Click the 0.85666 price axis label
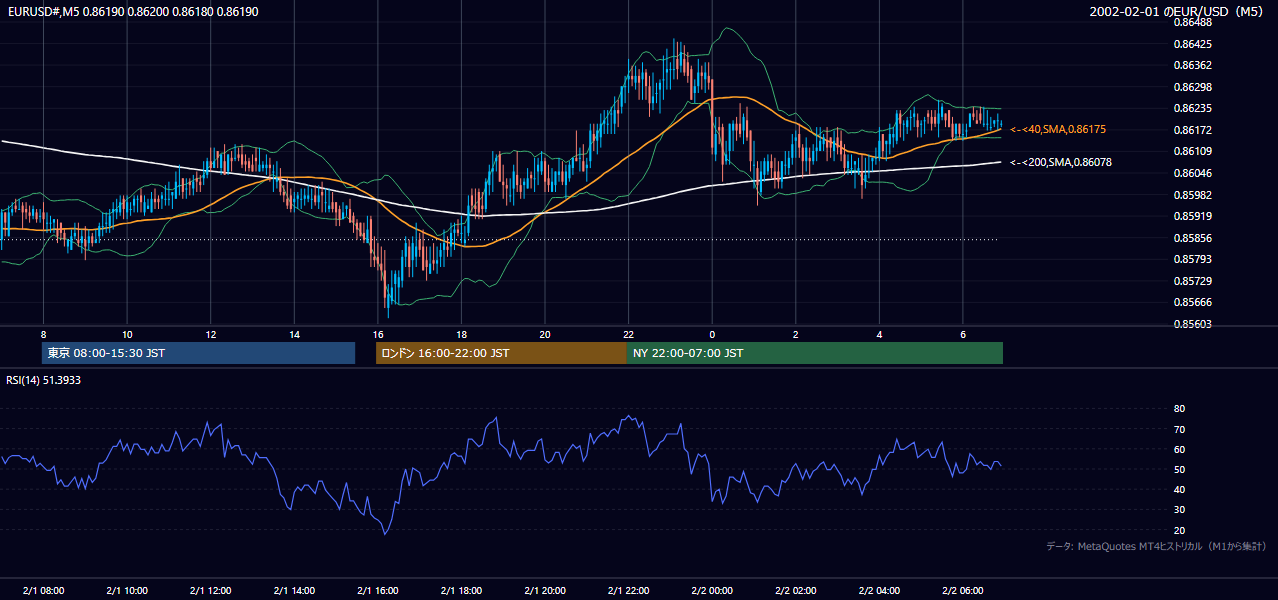The width and height of the screenshot is (1278, 600). 1192,302
